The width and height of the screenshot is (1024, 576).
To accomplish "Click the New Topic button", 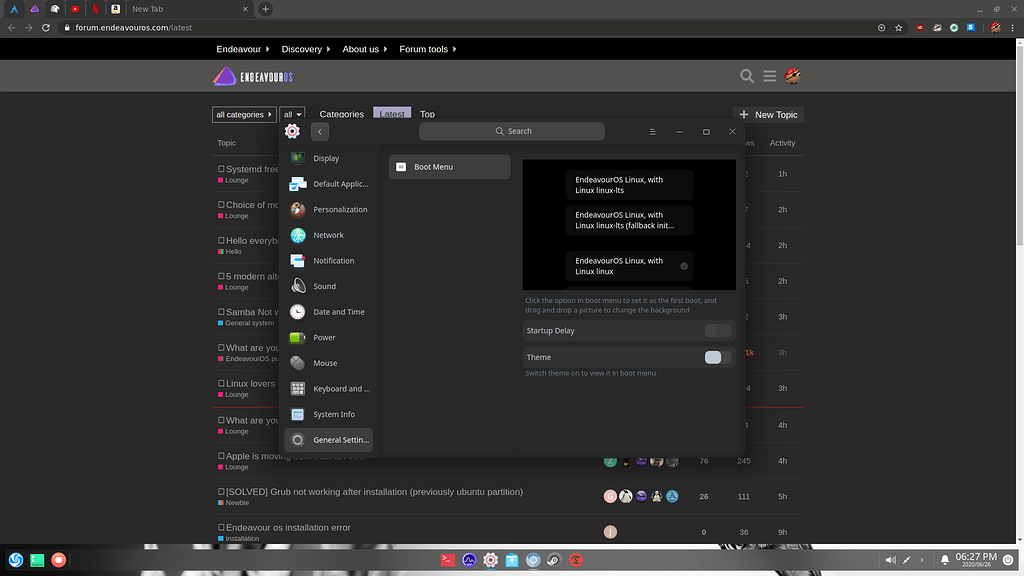I will point(768,114).
